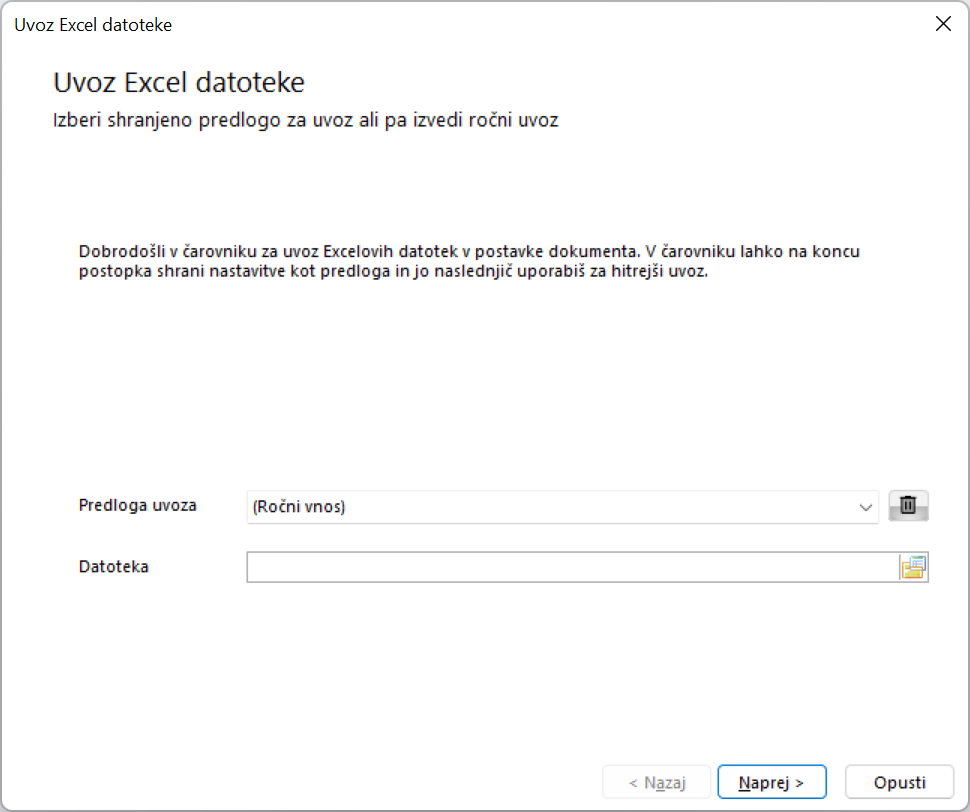Click the 'Datoteka' label

pos(113,566)
